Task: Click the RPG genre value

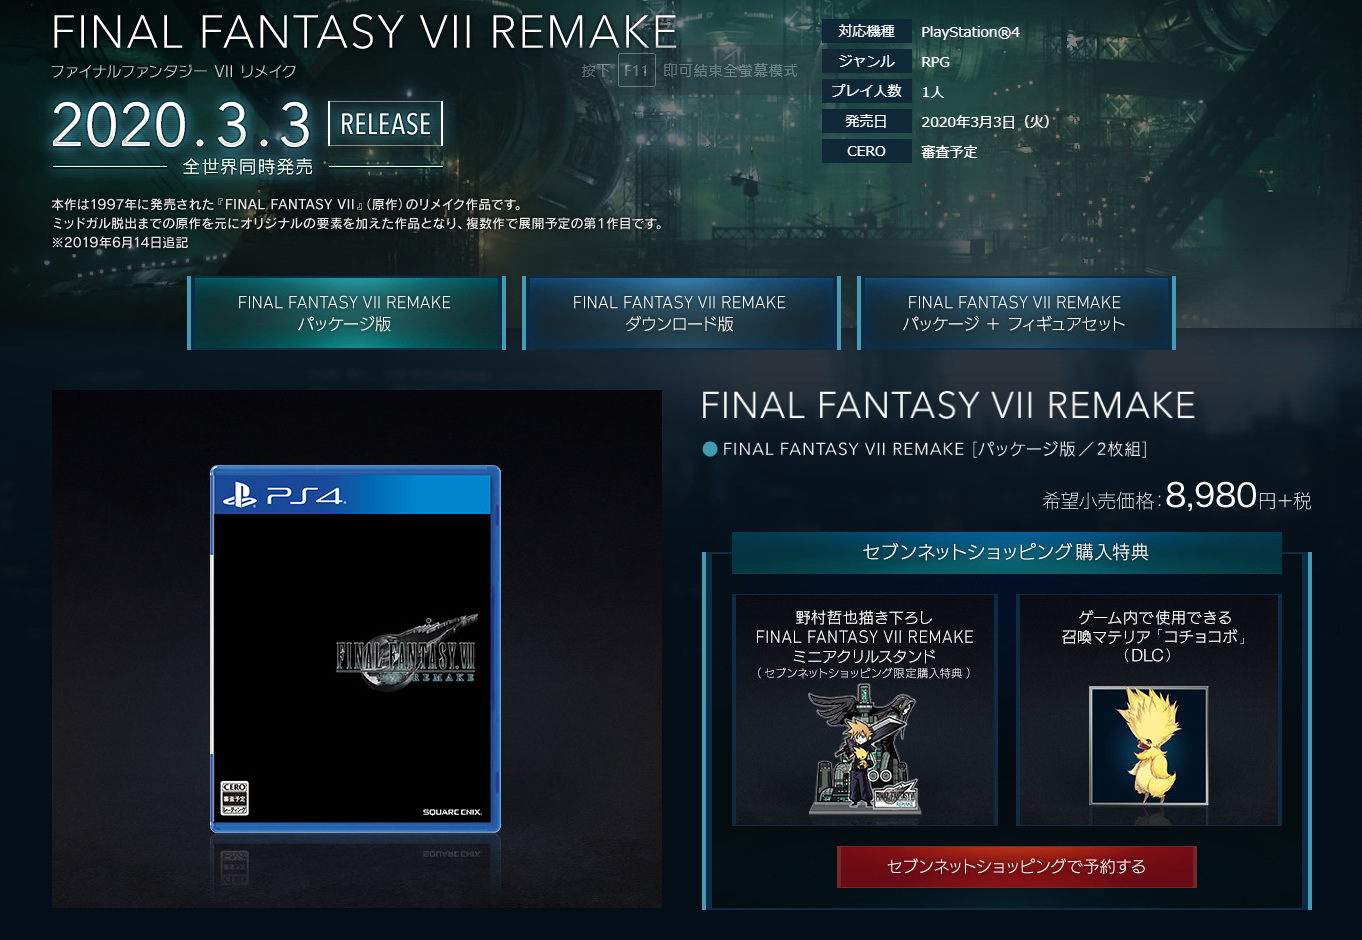Action: 936,62
